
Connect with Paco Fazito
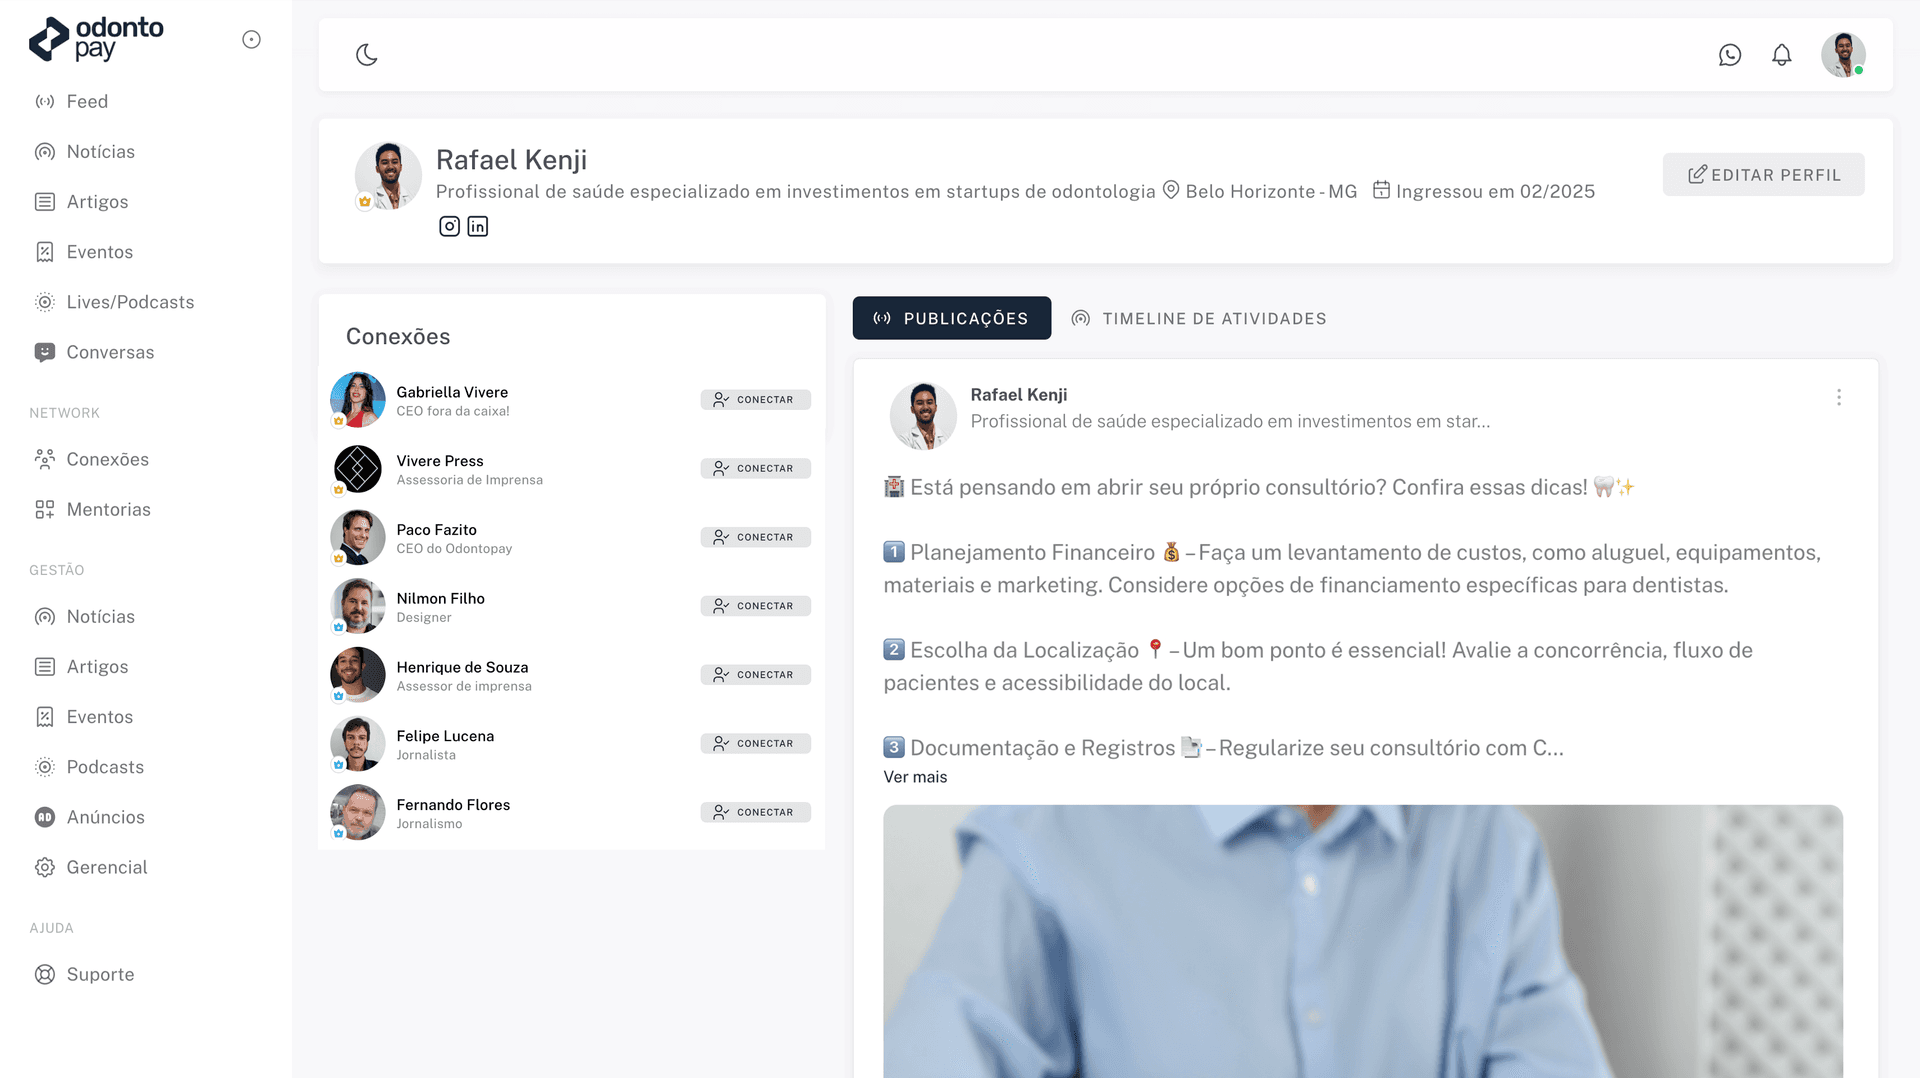click(755, 537)
